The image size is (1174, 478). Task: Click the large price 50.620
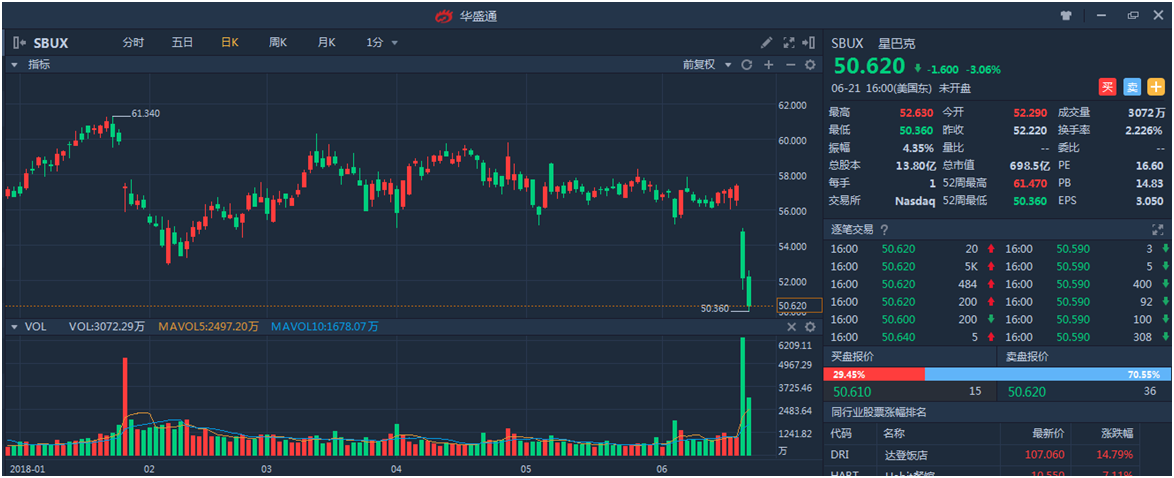pyautogui.click(x=869, y=66)
